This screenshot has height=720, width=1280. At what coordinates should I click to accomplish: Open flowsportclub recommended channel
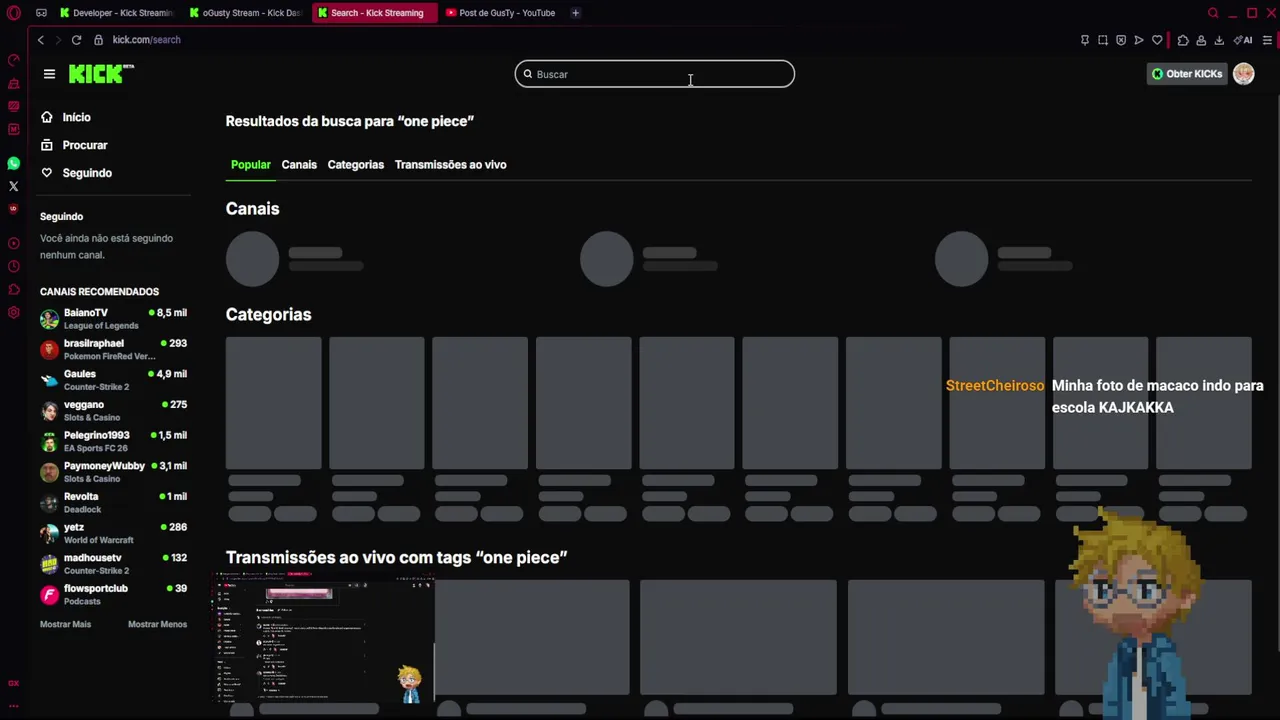coord(113,594)
